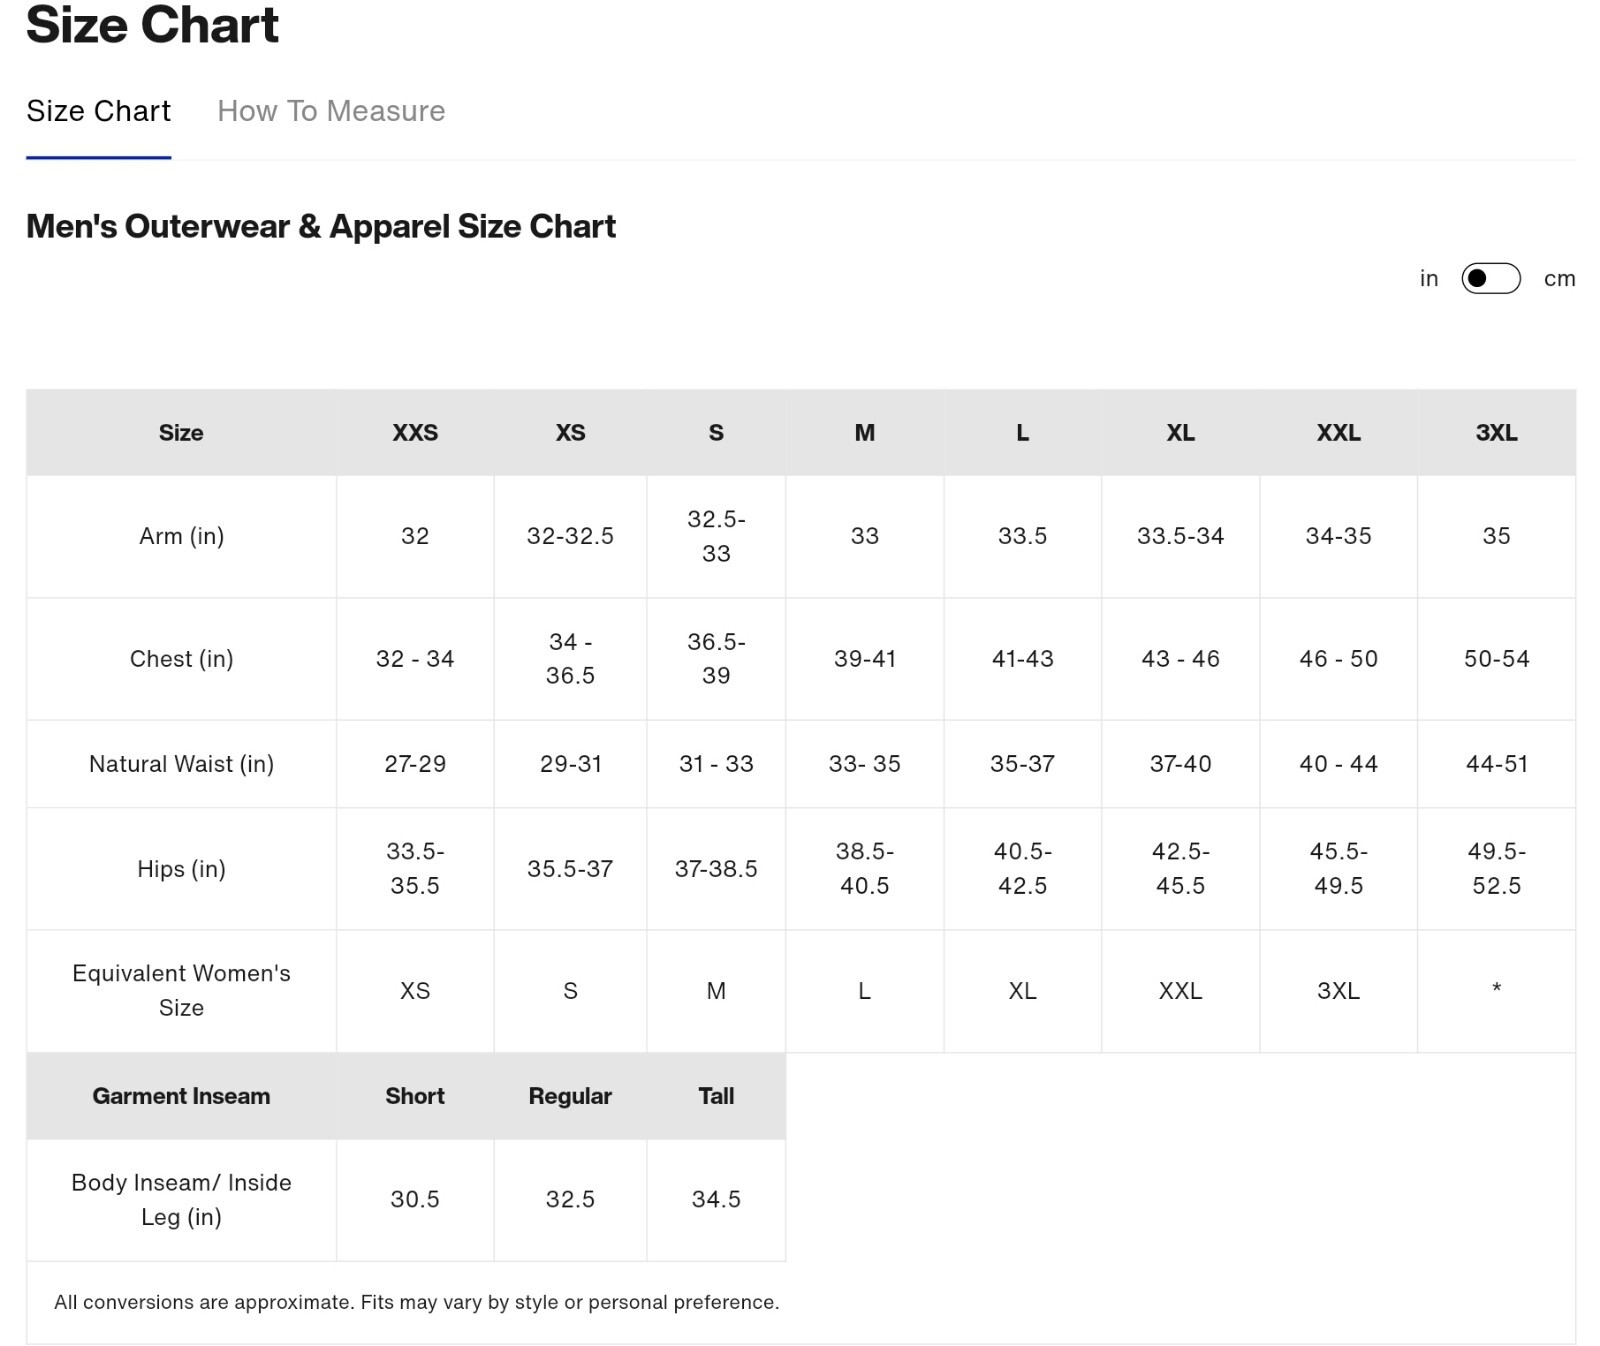
Task: Toggle units from inches to centimeters
Action: click(1490, 278)
